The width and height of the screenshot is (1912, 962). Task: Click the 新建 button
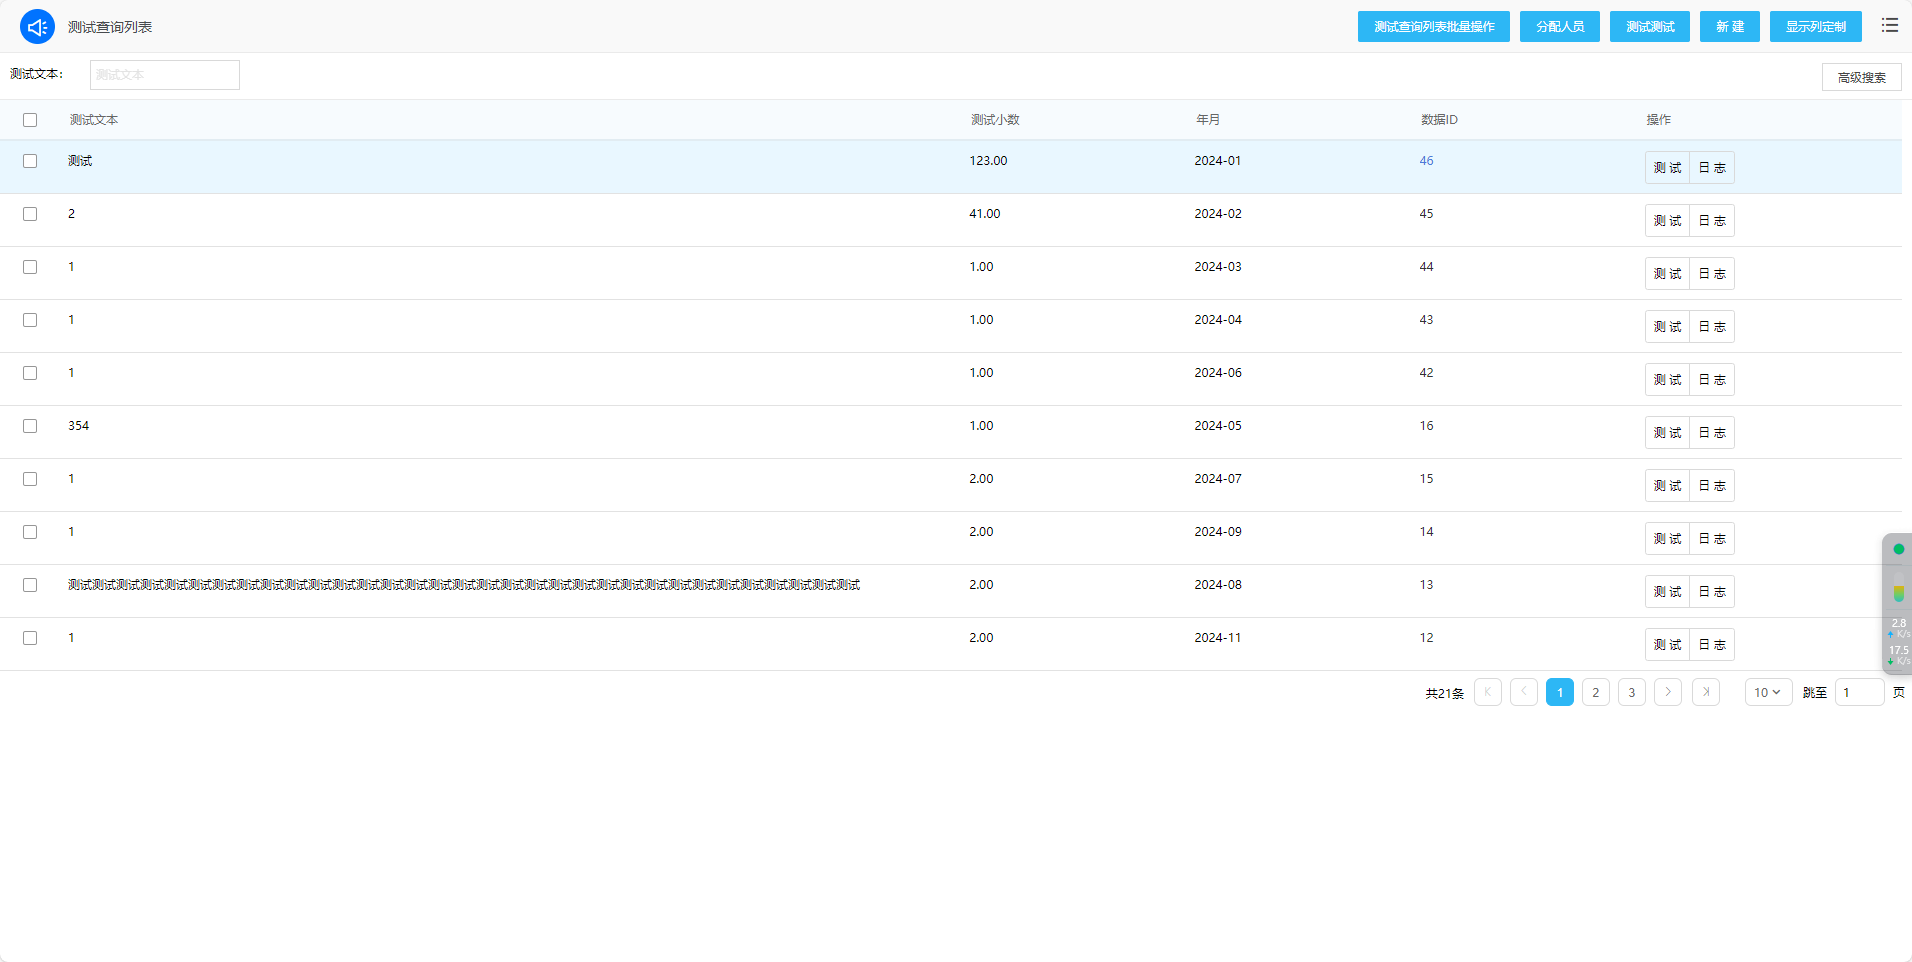[x=1729, y=27]
